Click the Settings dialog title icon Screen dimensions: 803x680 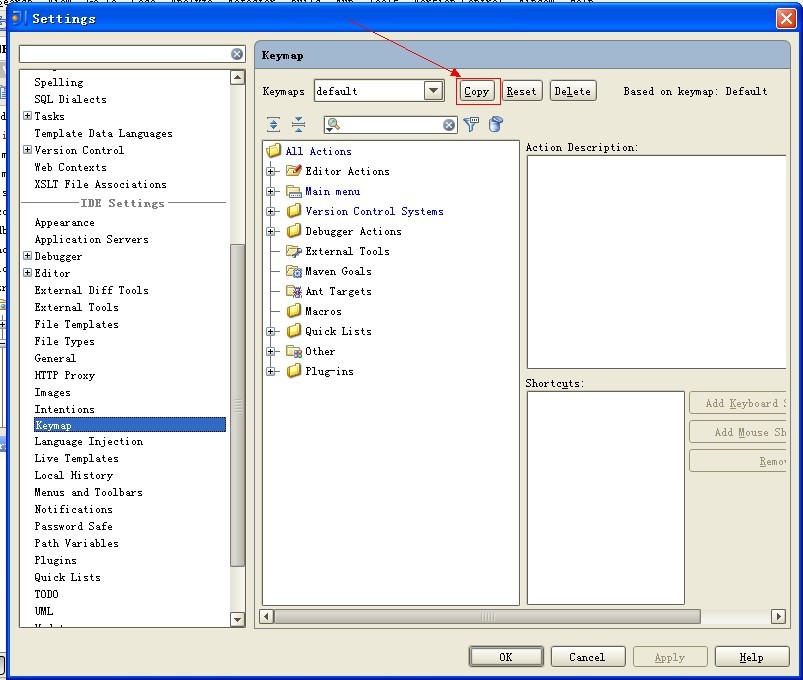tap(18, 18)
